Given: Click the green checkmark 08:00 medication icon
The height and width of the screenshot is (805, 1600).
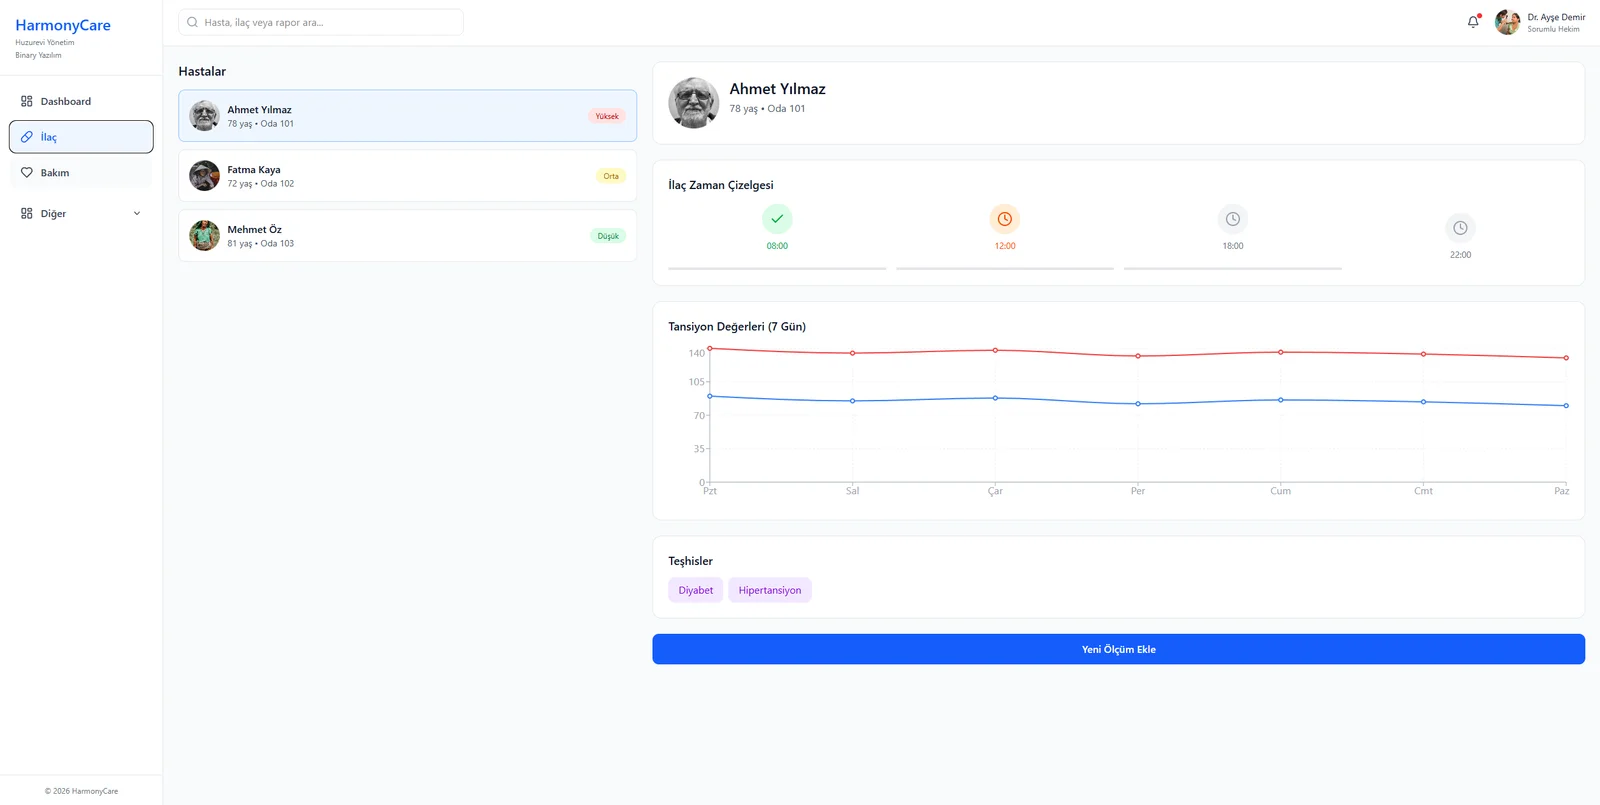Looking at the screenshot, I should coord(777,219).
